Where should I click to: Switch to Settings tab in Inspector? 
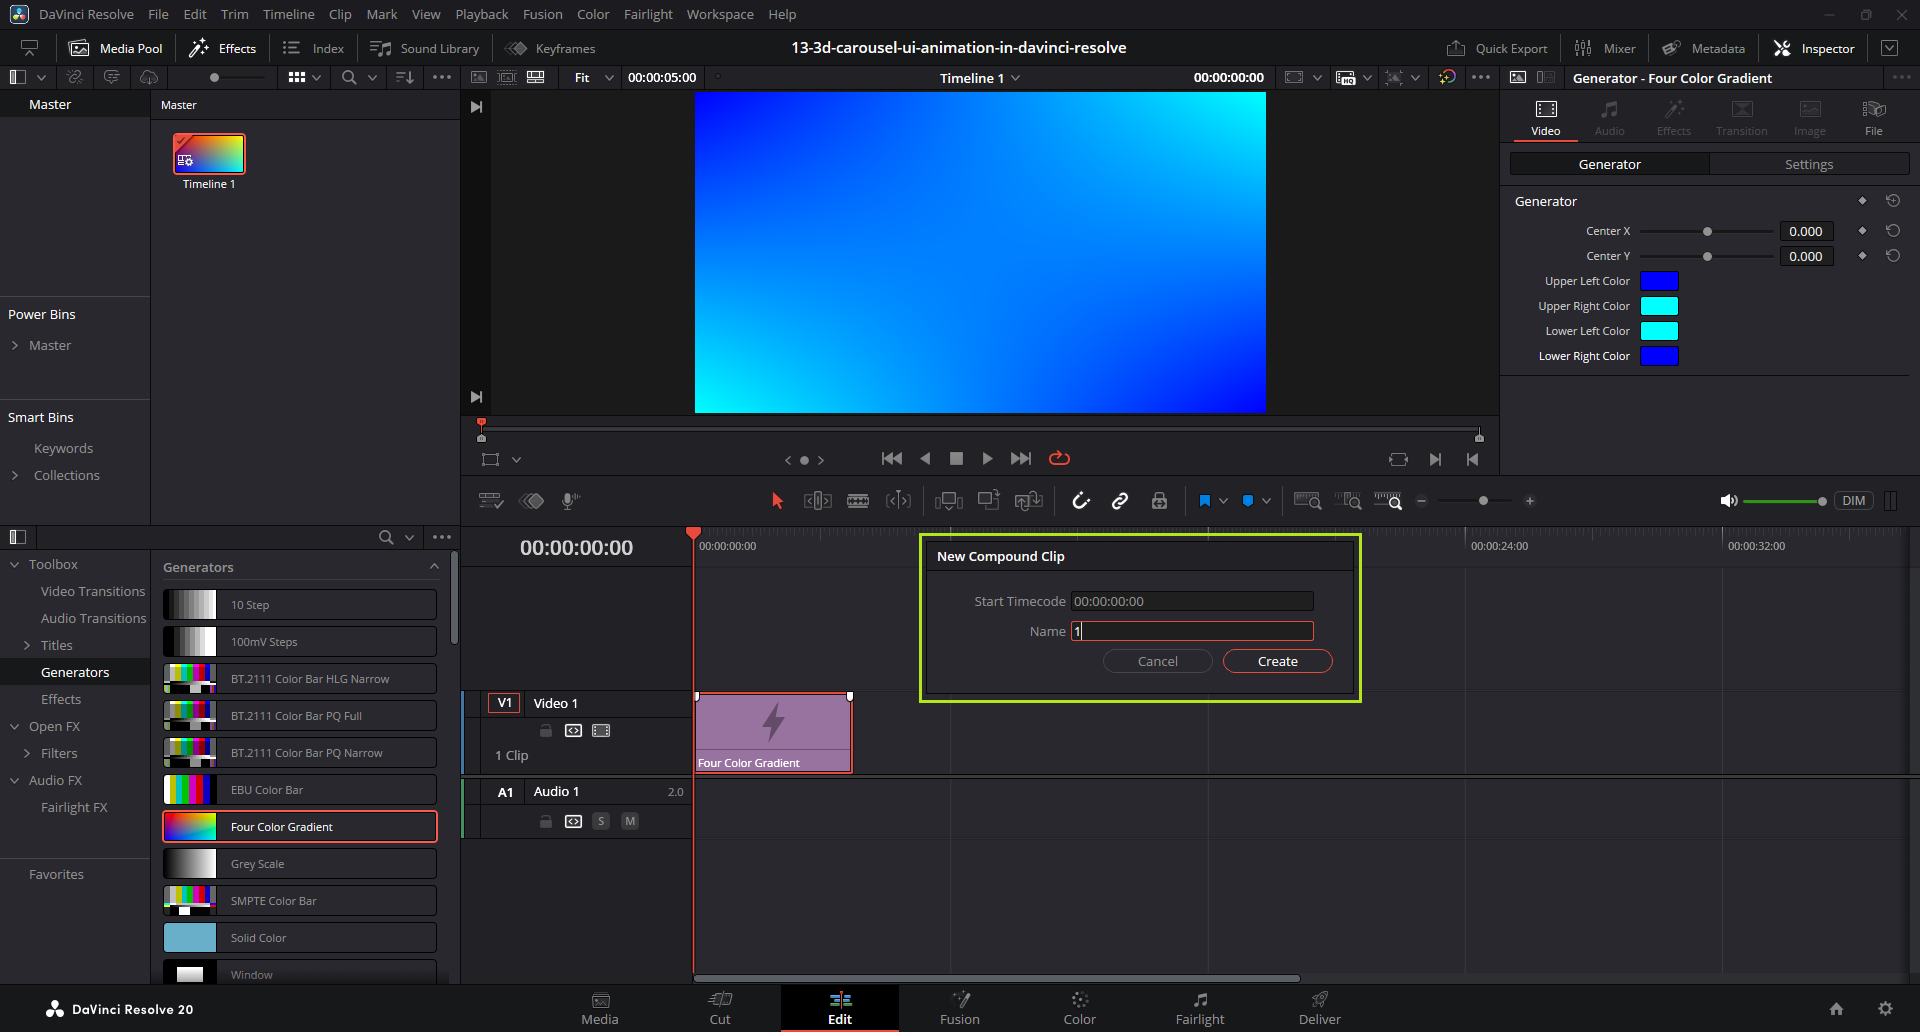point(1808,164)
